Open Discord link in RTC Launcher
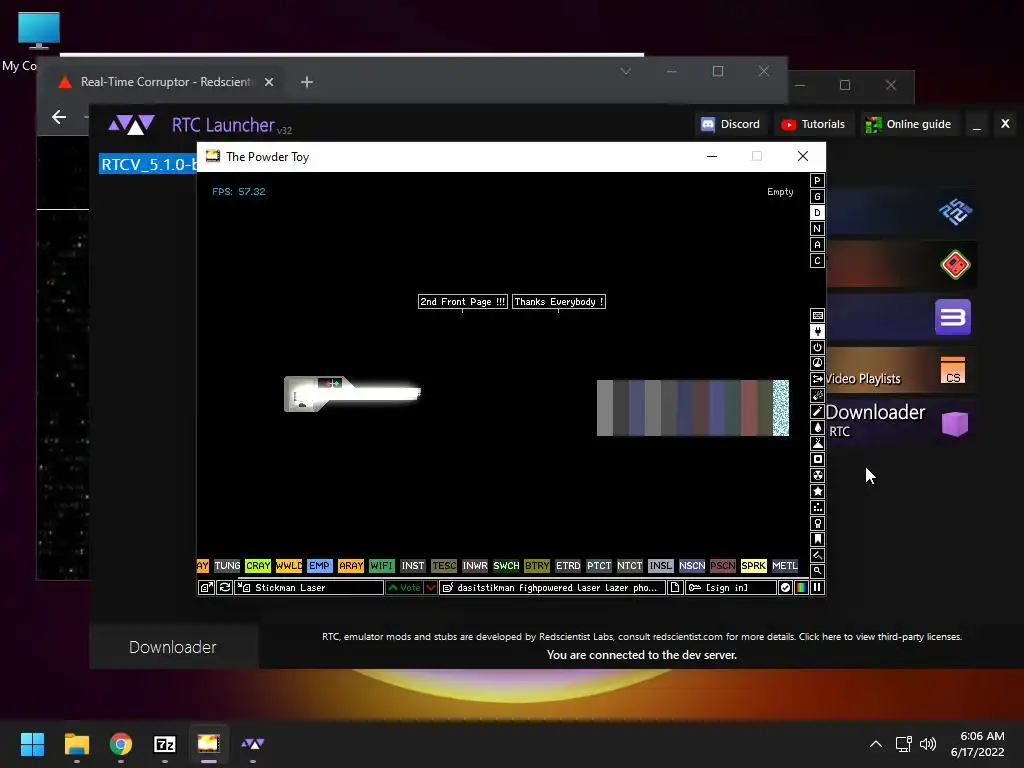1024x768 pixels. tap(730, 124)
